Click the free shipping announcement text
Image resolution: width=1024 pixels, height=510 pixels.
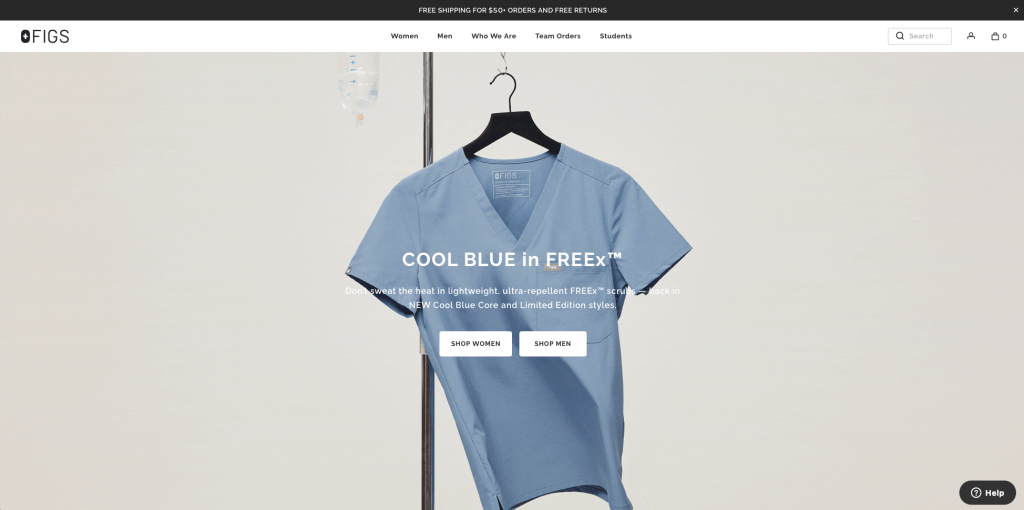coord(513,10)
